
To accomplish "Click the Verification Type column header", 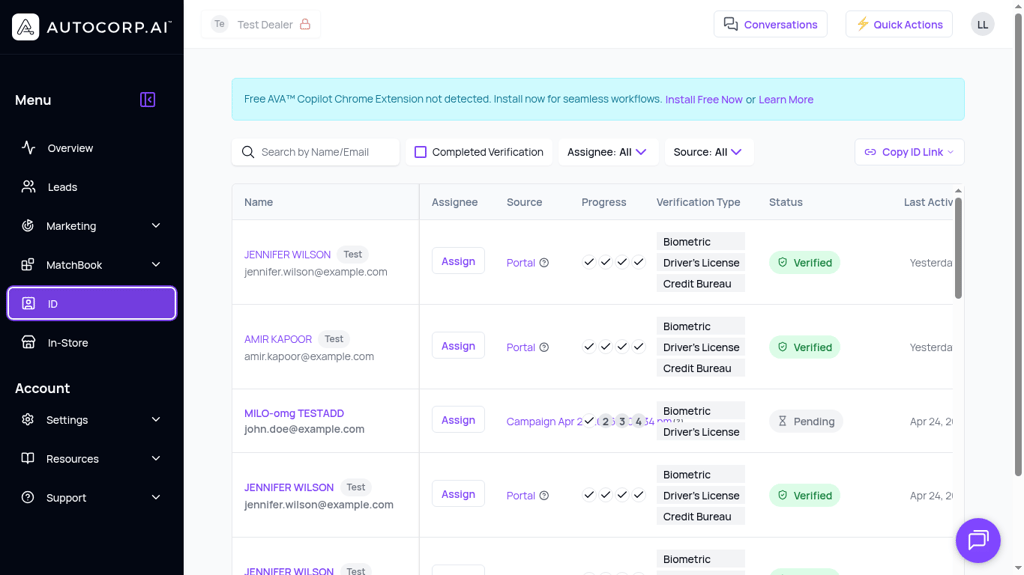I will 698,202.
